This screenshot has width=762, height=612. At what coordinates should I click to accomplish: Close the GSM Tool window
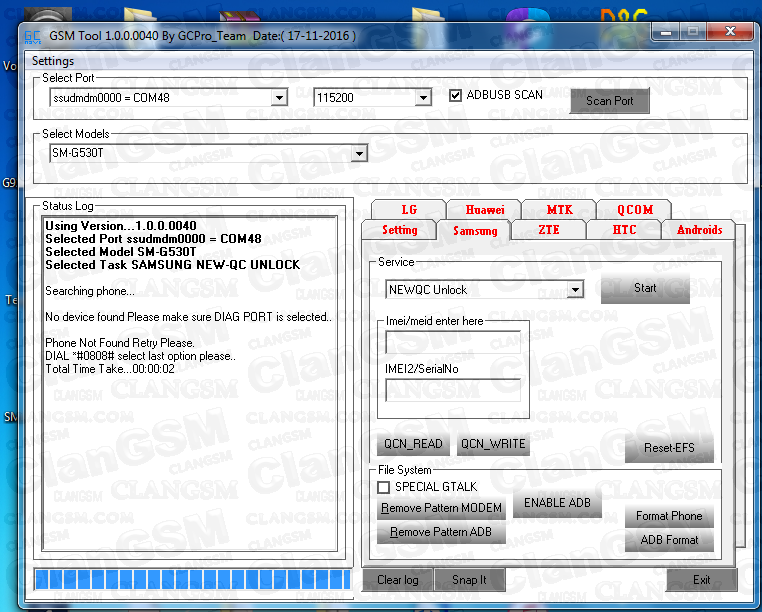pos(730,32)
